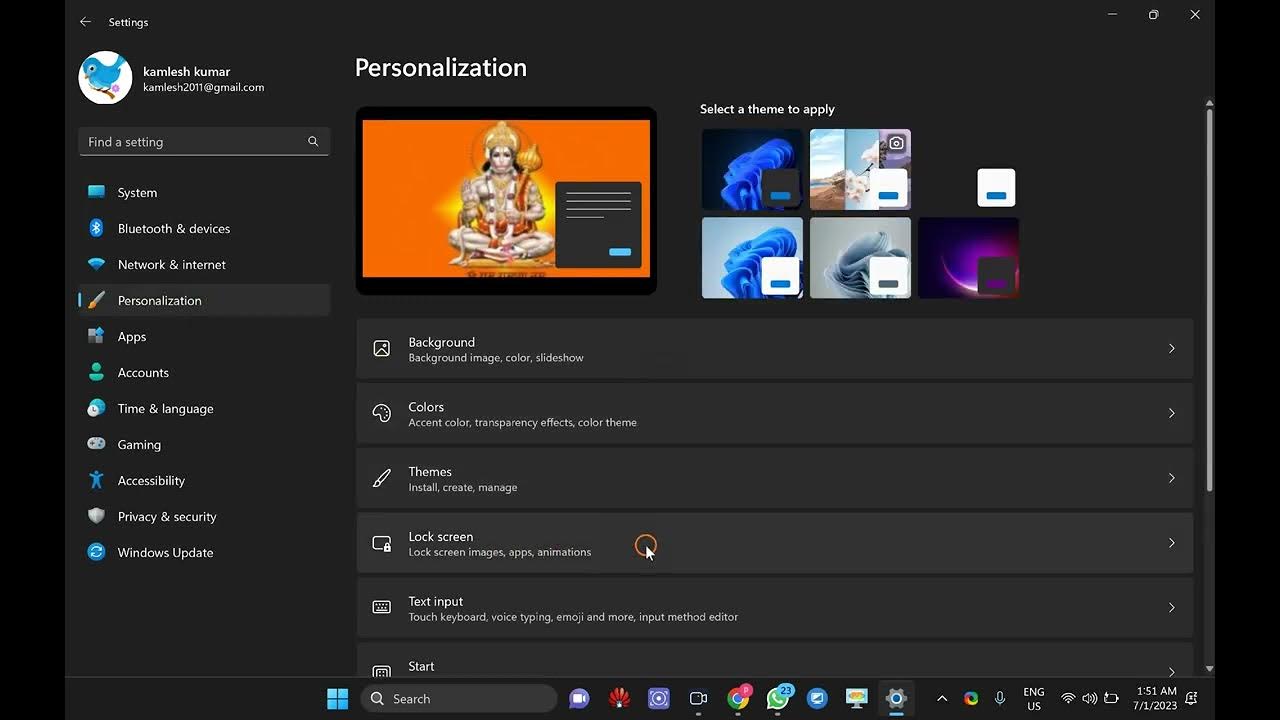Open the Accessibility figure icon
Screen dimensions: 1280x720
pyautogui.click(x=96, y=480)
